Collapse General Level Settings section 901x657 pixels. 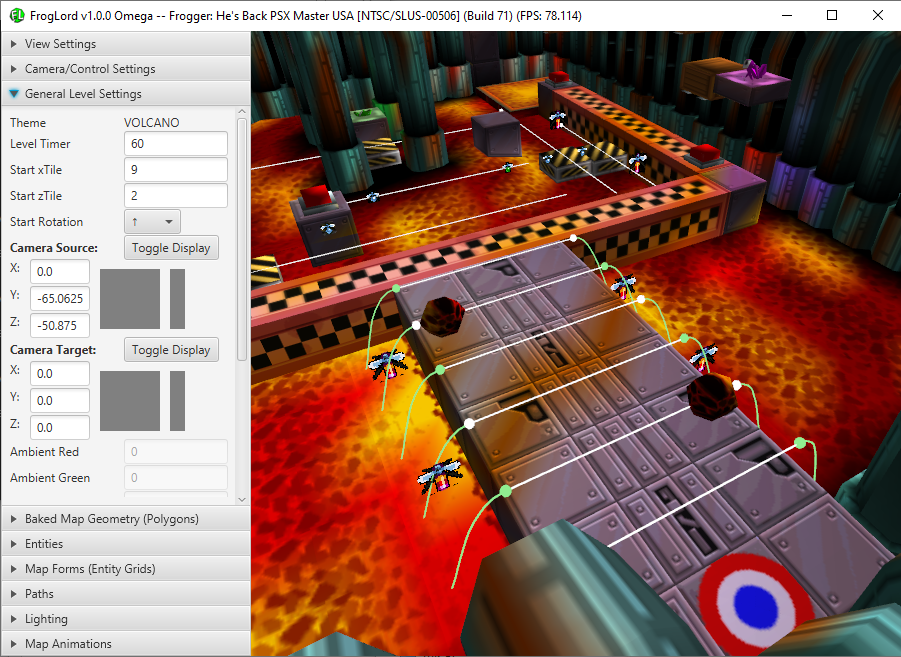point(126,94)
